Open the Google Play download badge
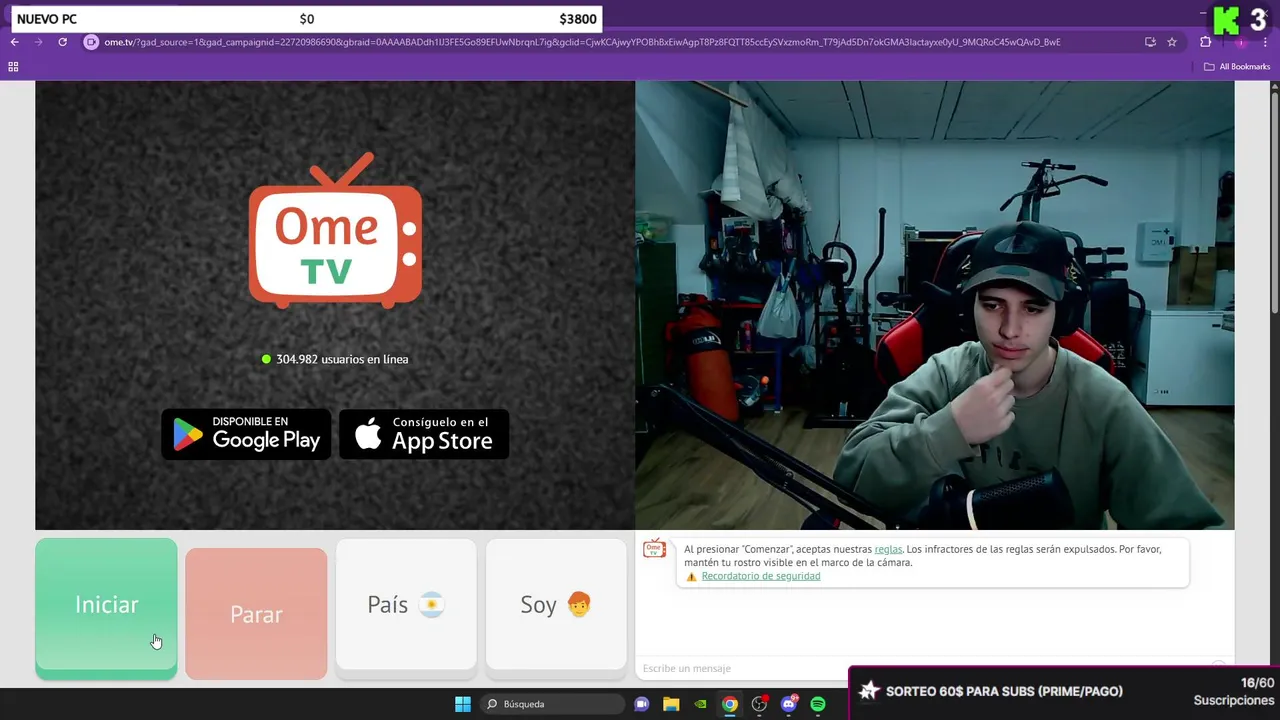1280x720 pixels. click(246, 434)
